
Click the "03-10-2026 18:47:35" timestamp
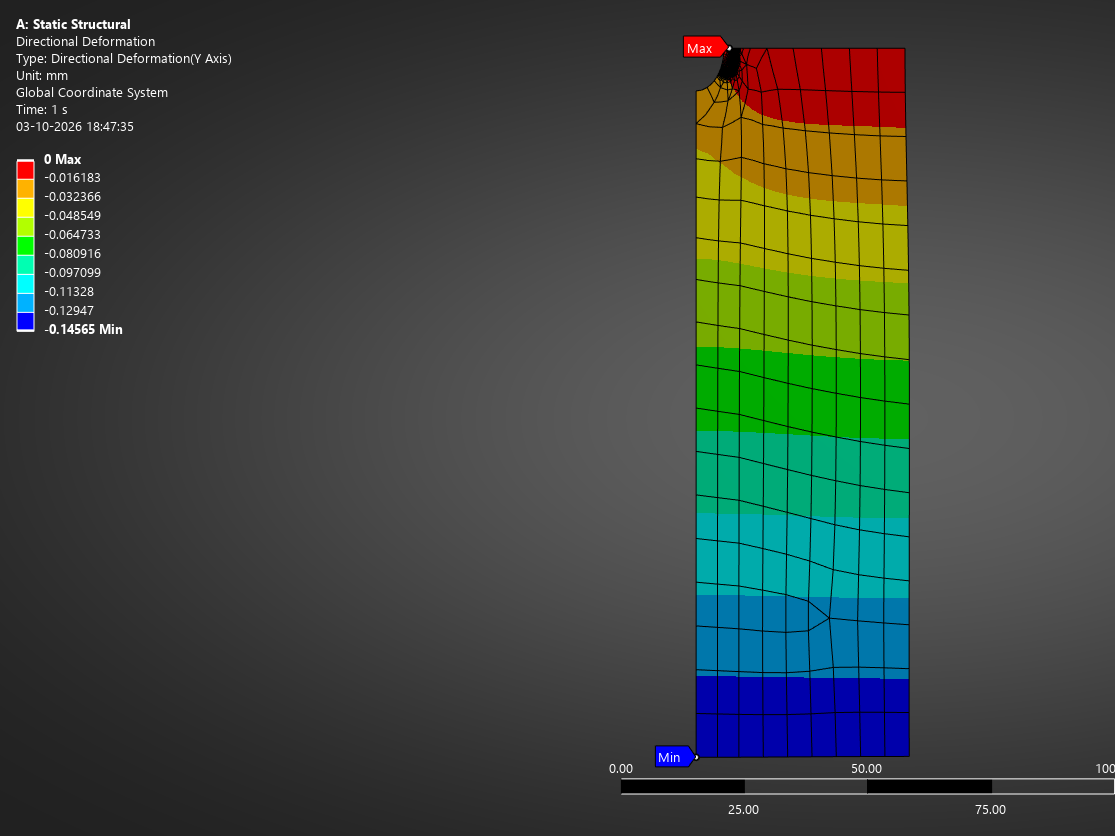point(75,127)
